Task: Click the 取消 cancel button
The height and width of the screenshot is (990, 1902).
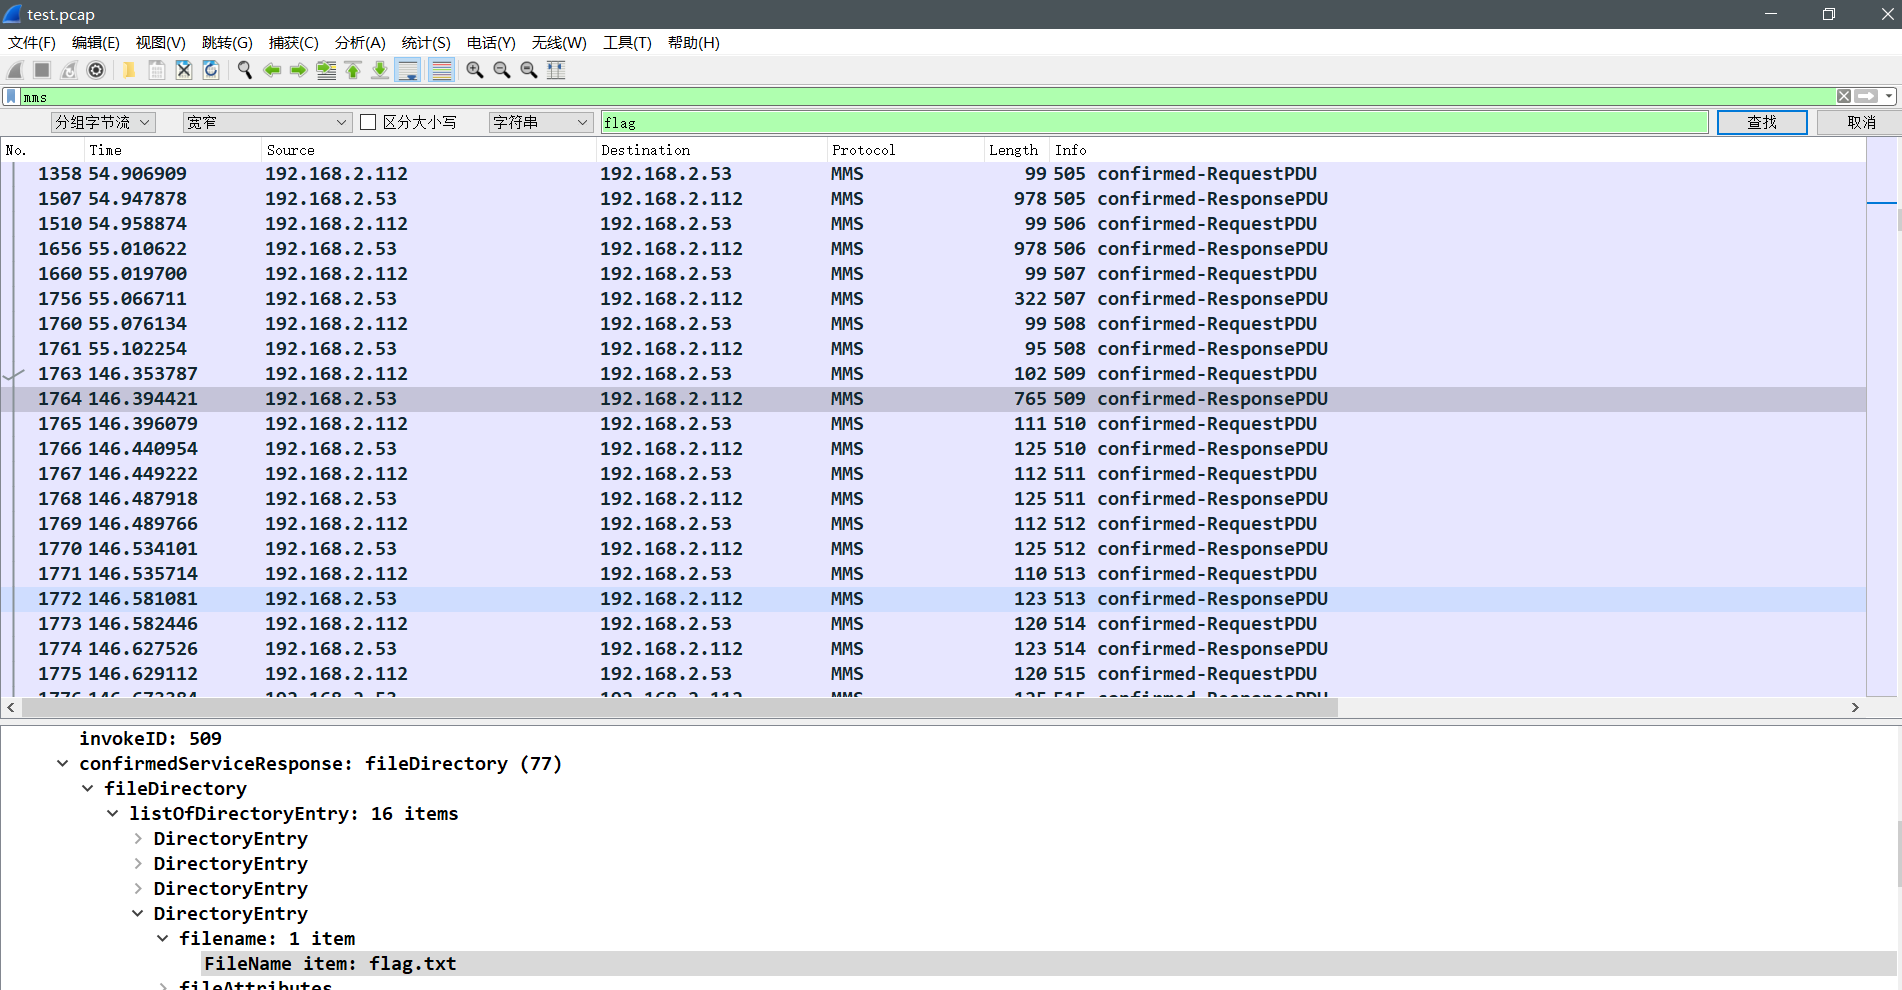Action: [1860, 122]
